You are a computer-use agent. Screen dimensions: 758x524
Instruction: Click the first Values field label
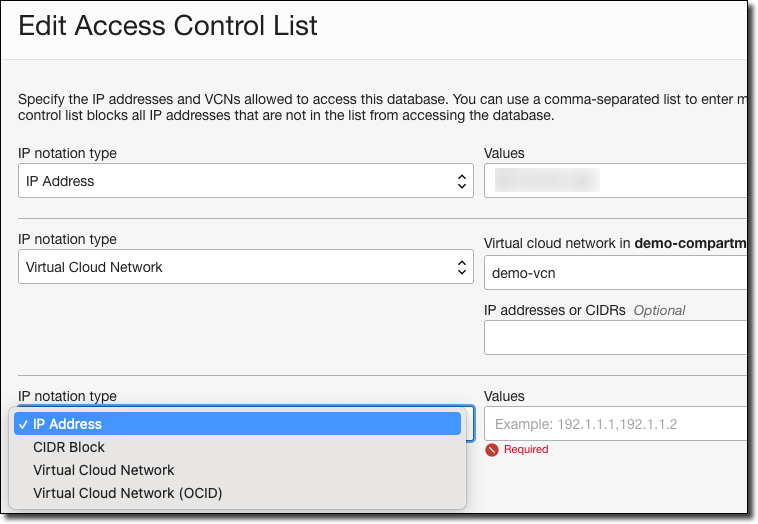pyautogui.click(x=504, y=153)
